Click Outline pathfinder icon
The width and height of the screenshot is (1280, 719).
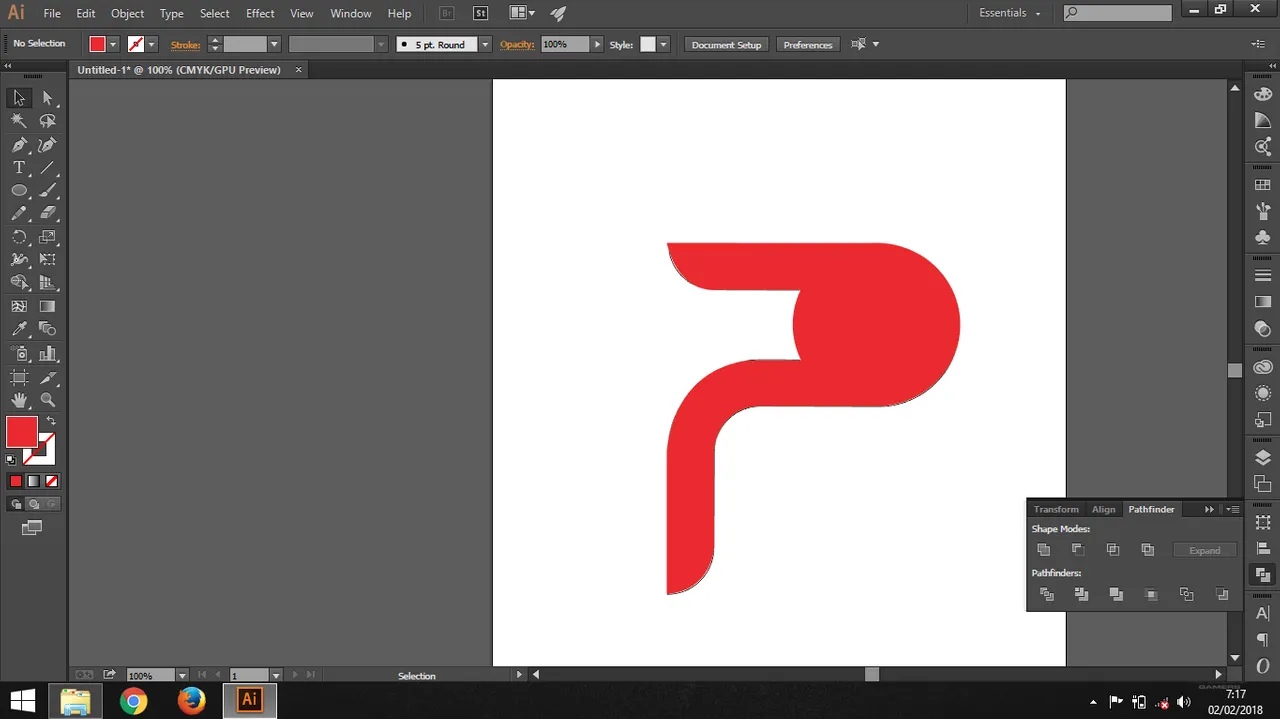(1186, 594)
